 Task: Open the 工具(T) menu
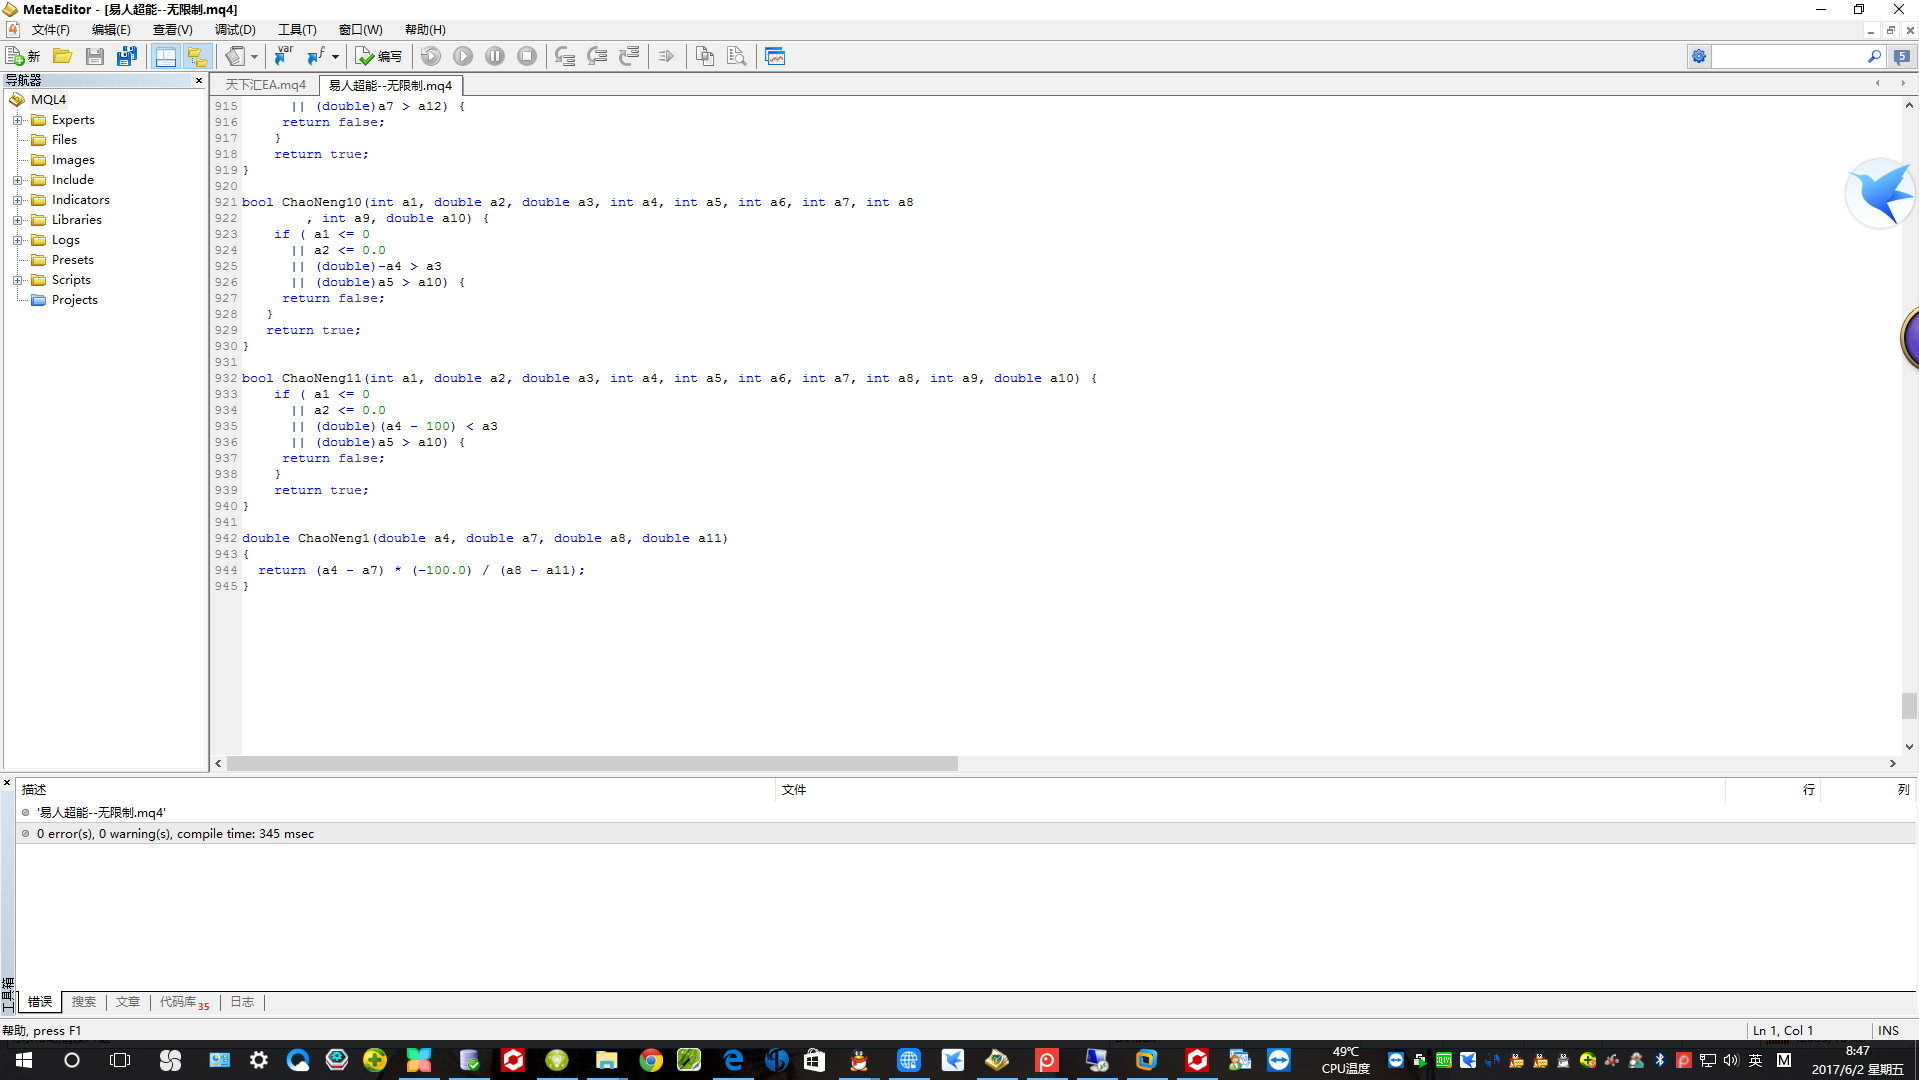[297, 30]
